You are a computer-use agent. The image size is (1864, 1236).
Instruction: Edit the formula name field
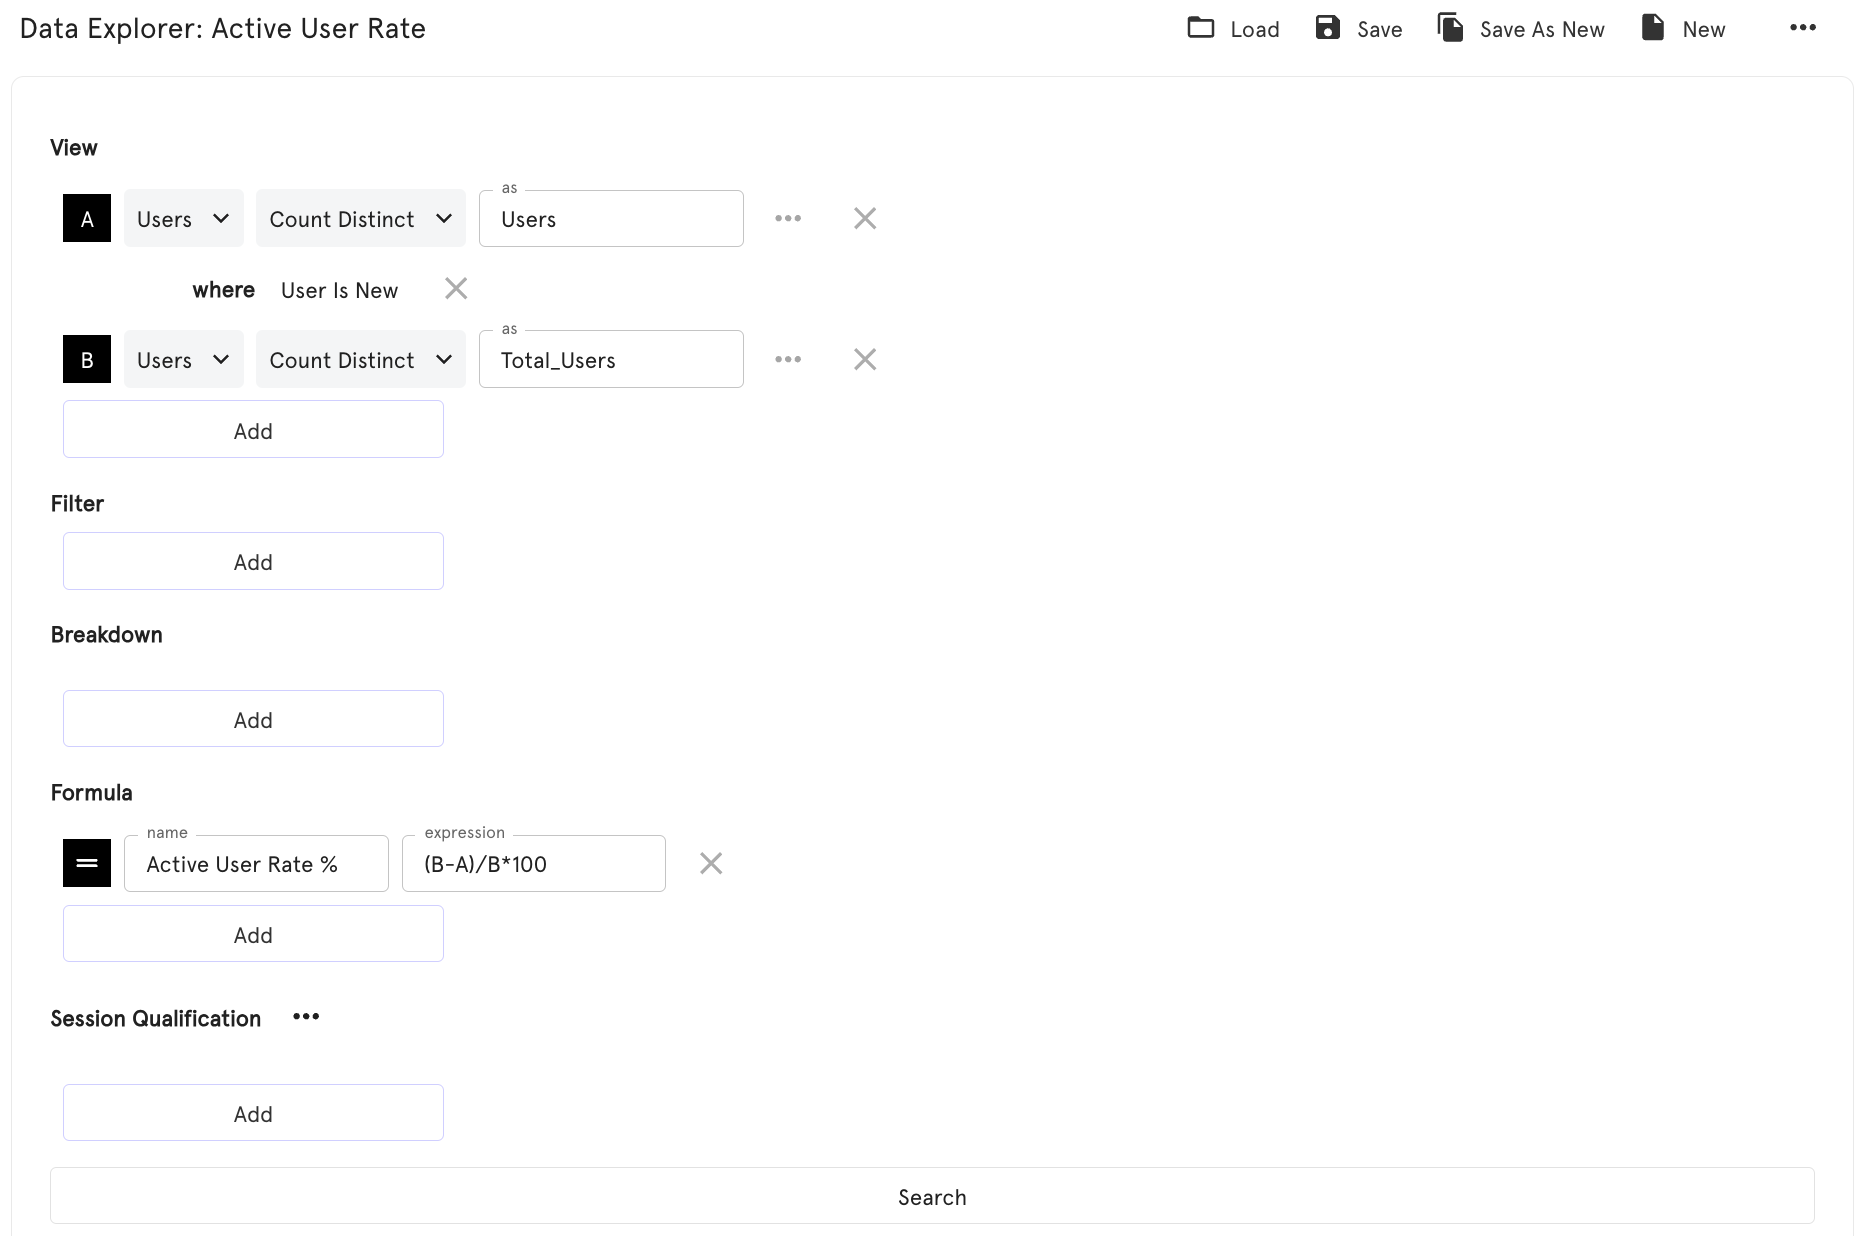click(x=256, y=863)
